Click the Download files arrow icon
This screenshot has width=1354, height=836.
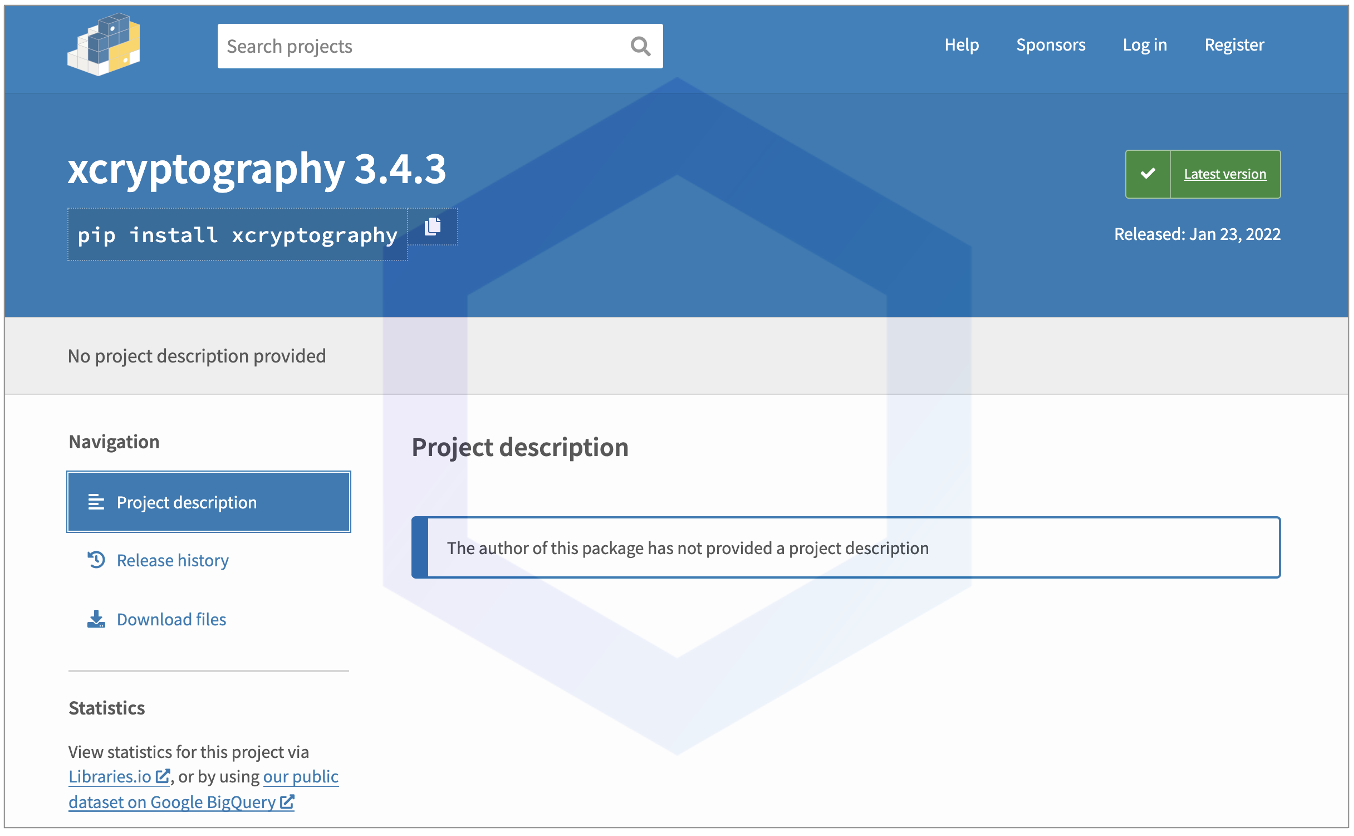pos(96,619)
